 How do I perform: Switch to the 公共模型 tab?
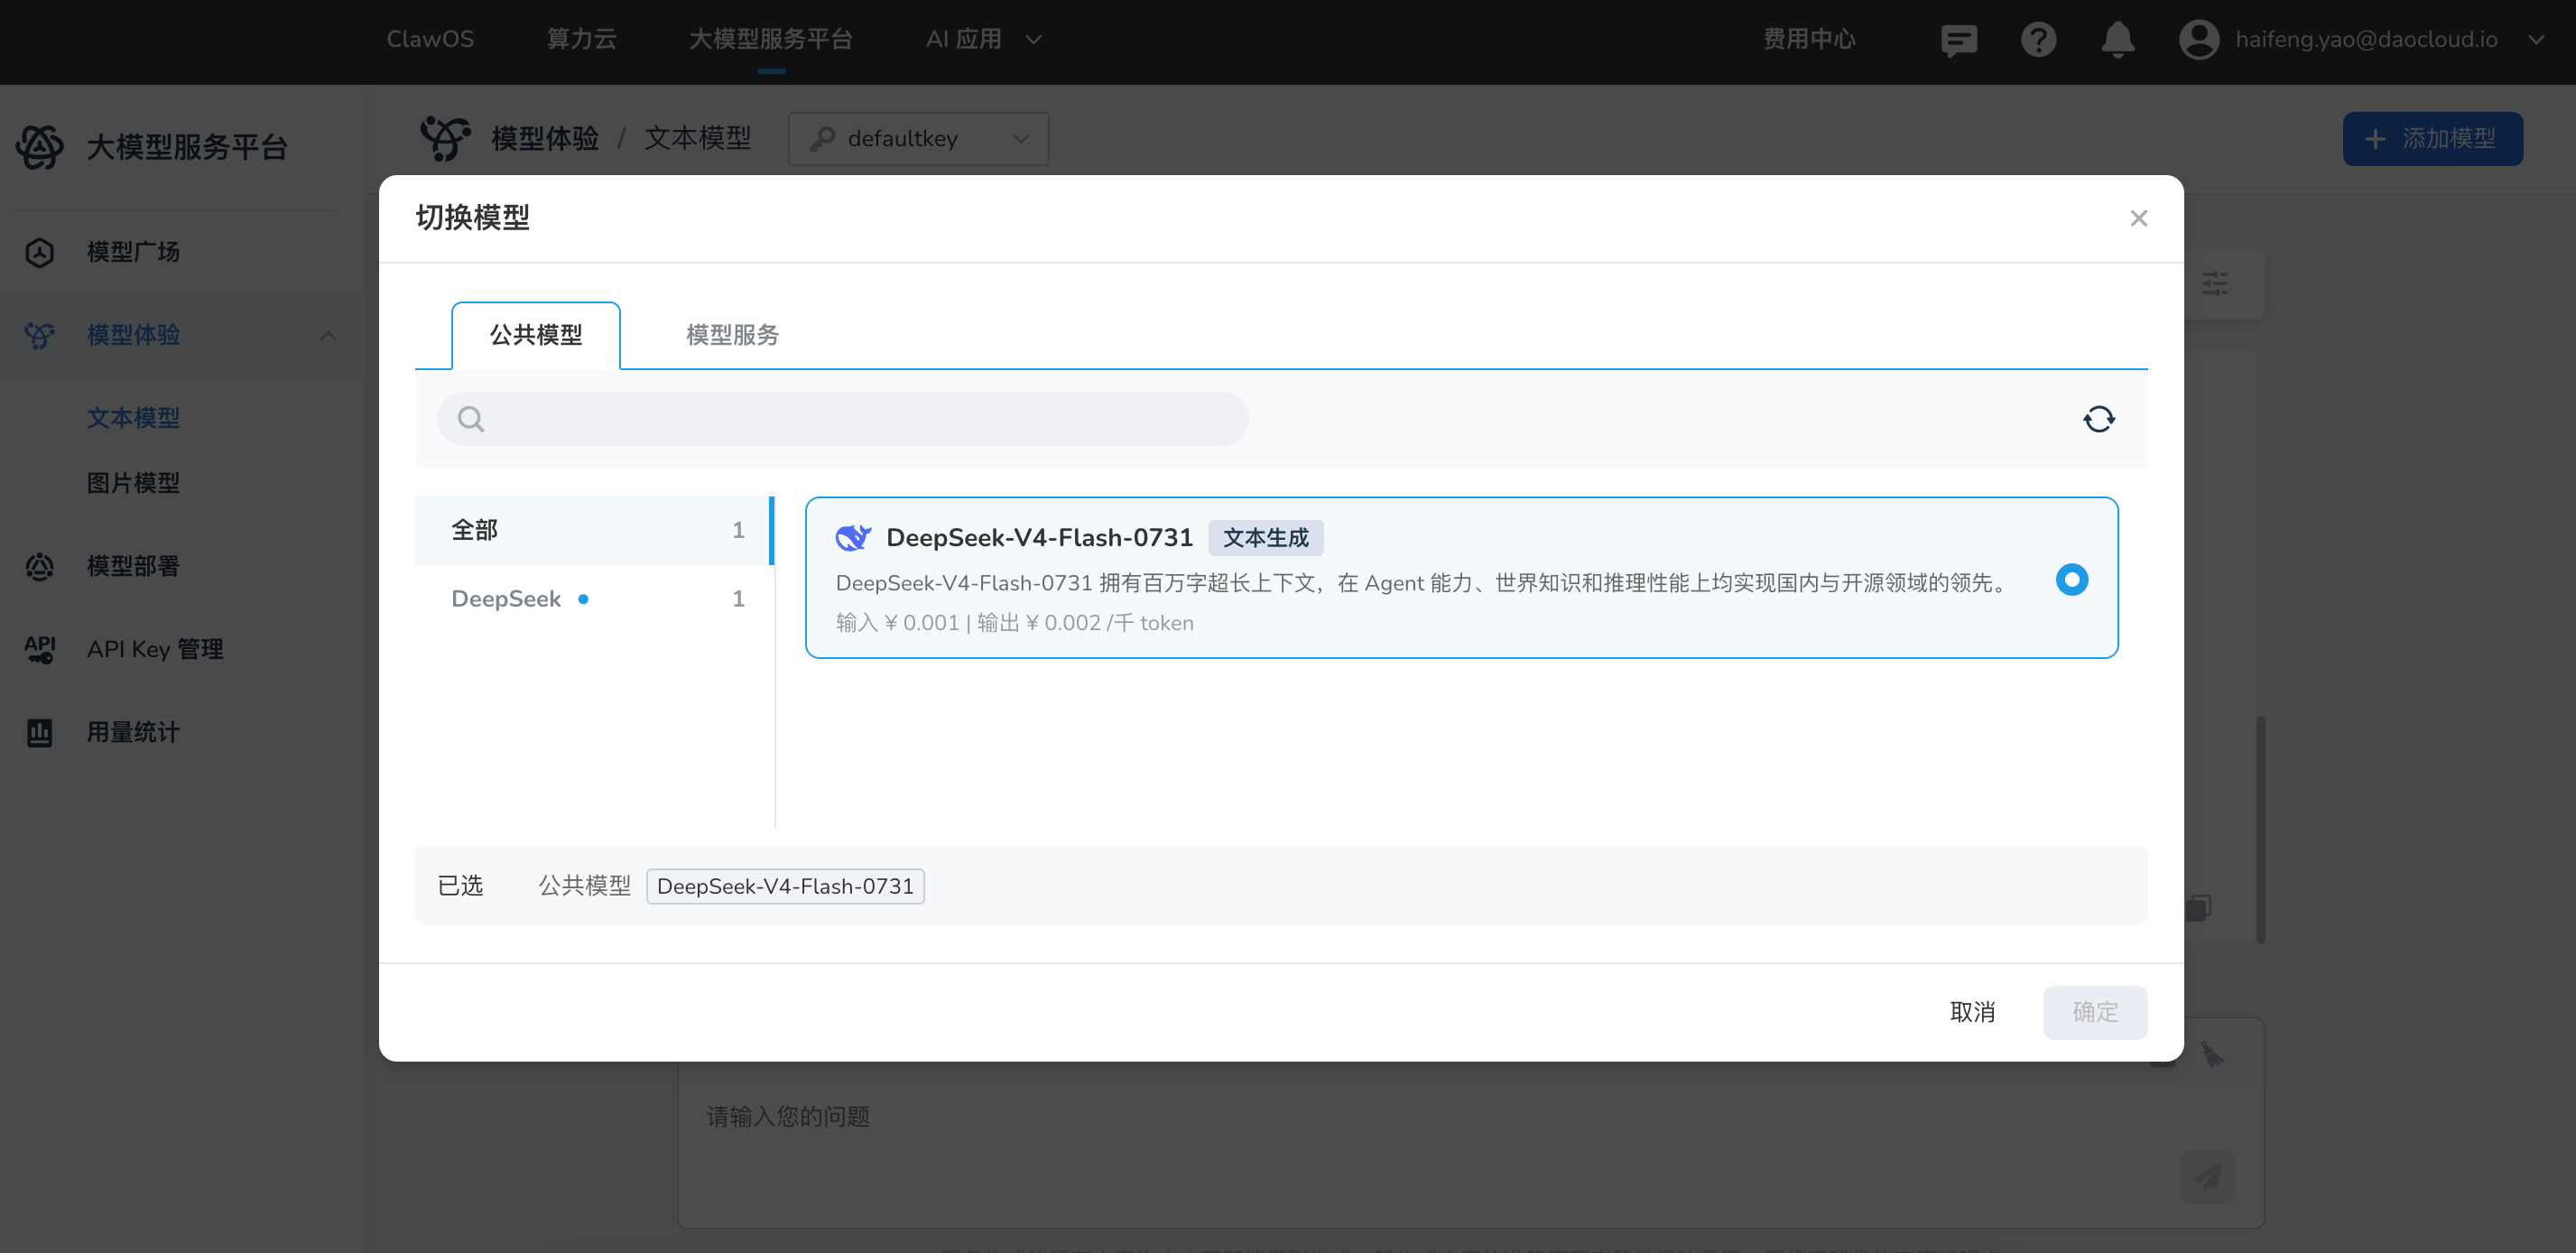point(535,335)
